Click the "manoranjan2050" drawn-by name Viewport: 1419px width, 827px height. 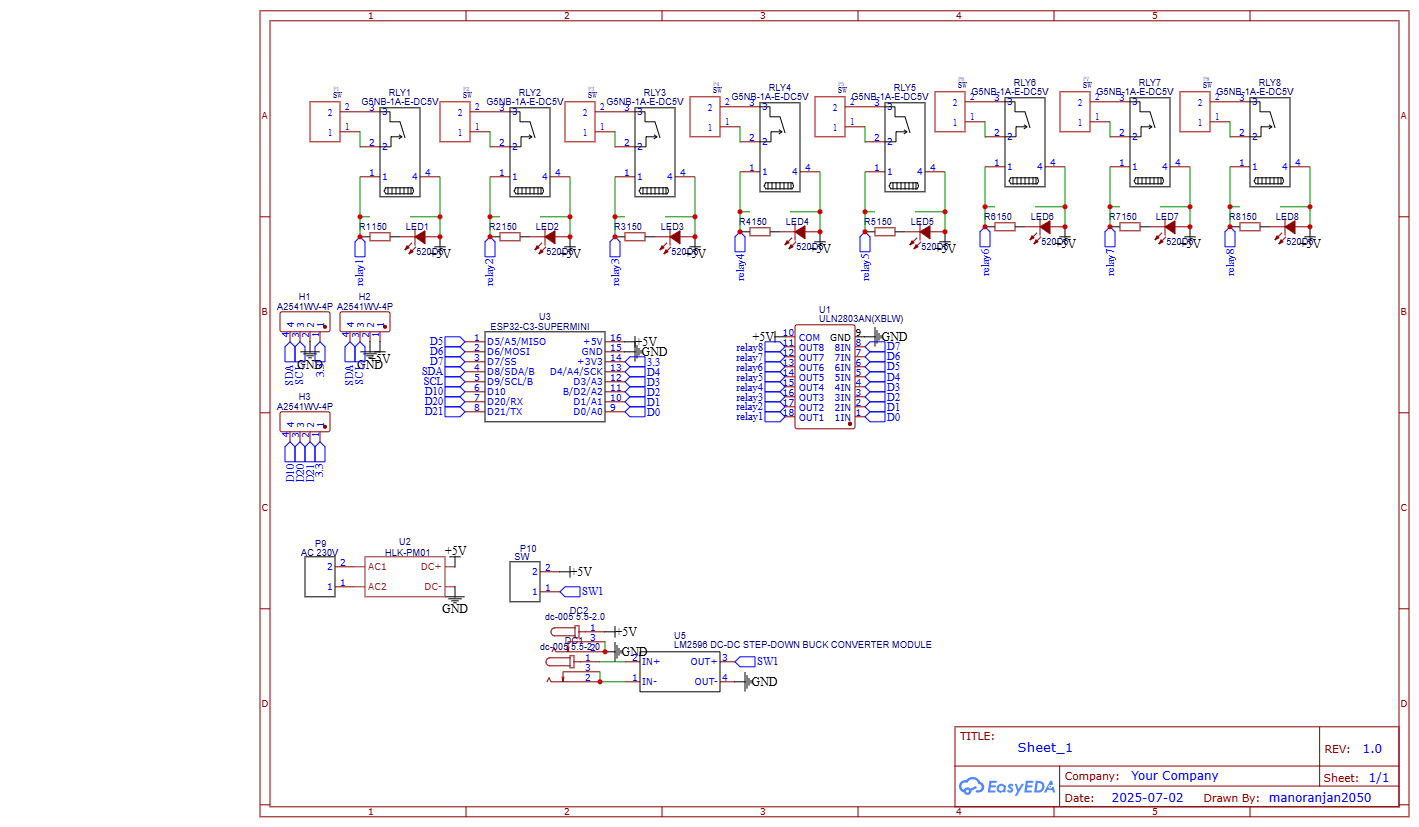click(1320, 798)
